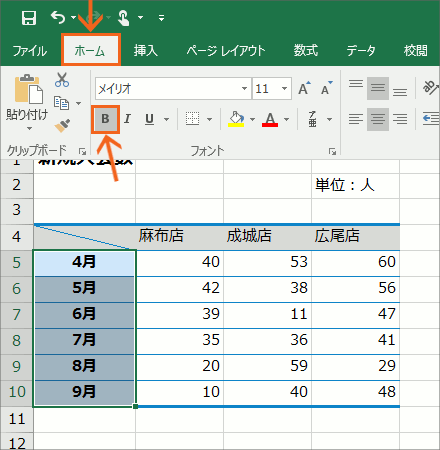Switch to the ホーム tab
Image resolution: width=440 pixels, height=450 pixels.
click(x=90, y=51)
